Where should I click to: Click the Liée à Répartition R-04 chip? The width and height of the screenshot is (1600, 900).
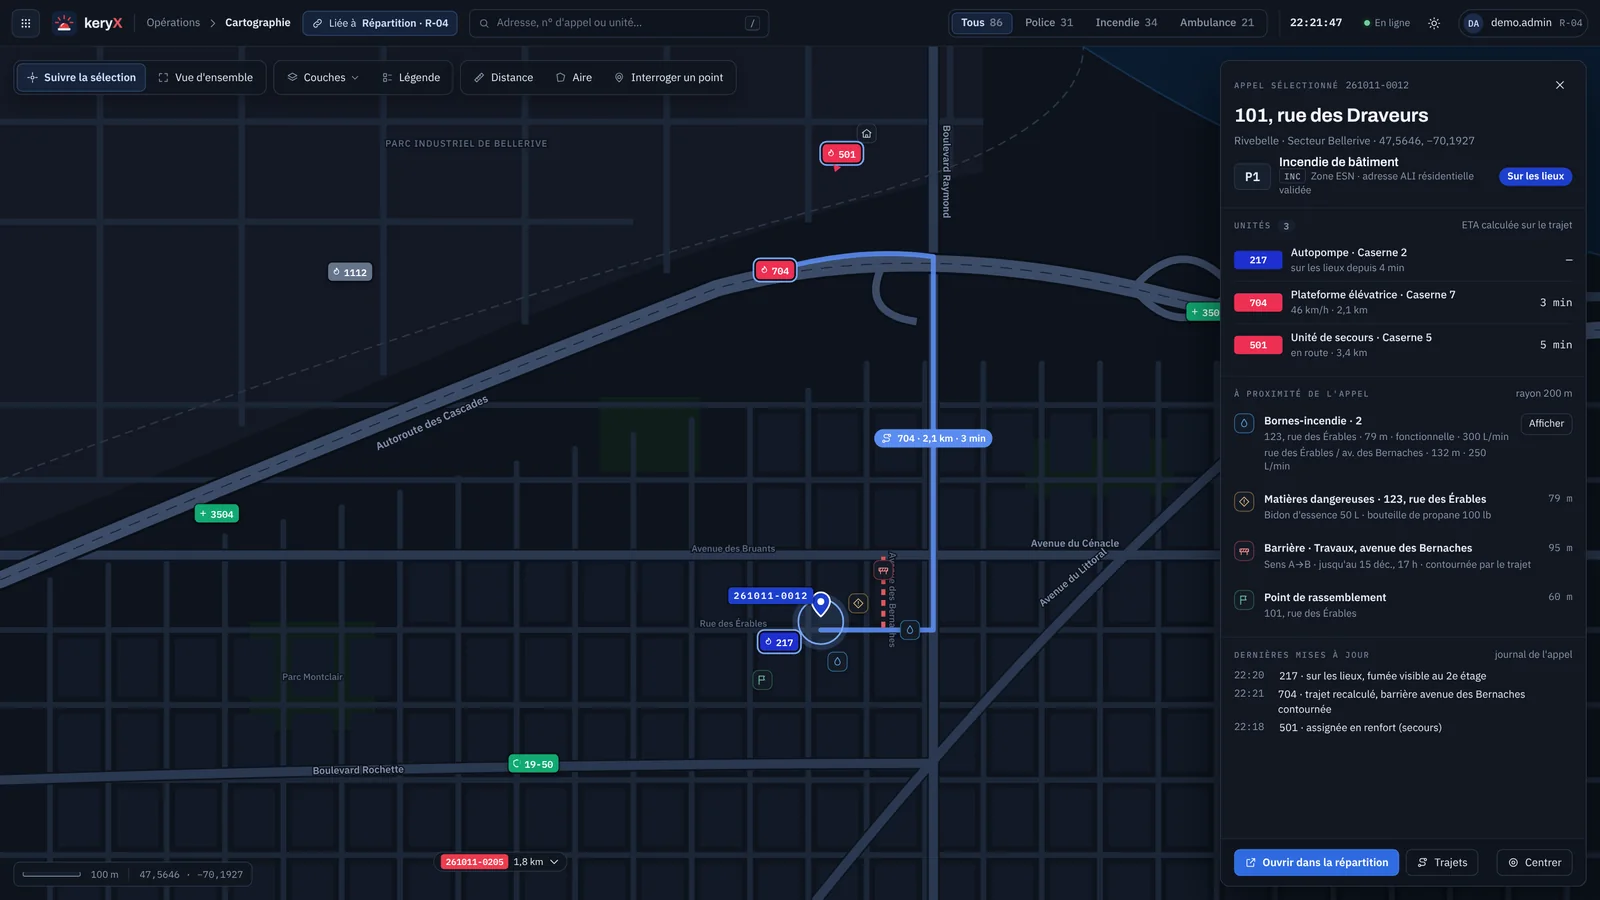(380, 23)
